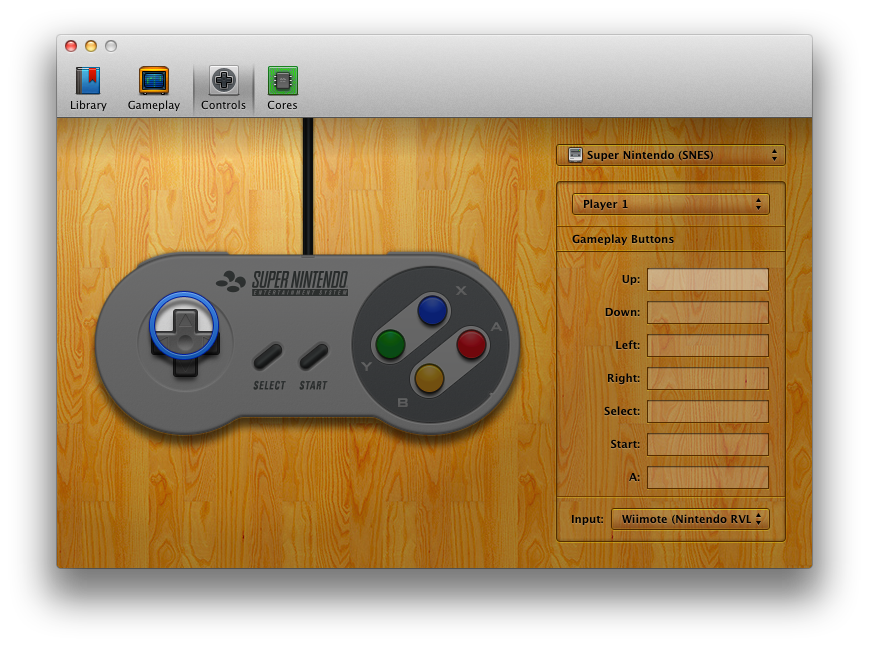Screen dimensions: 869x647
Task: Click the Up key binding field
Action: point(708,279)
